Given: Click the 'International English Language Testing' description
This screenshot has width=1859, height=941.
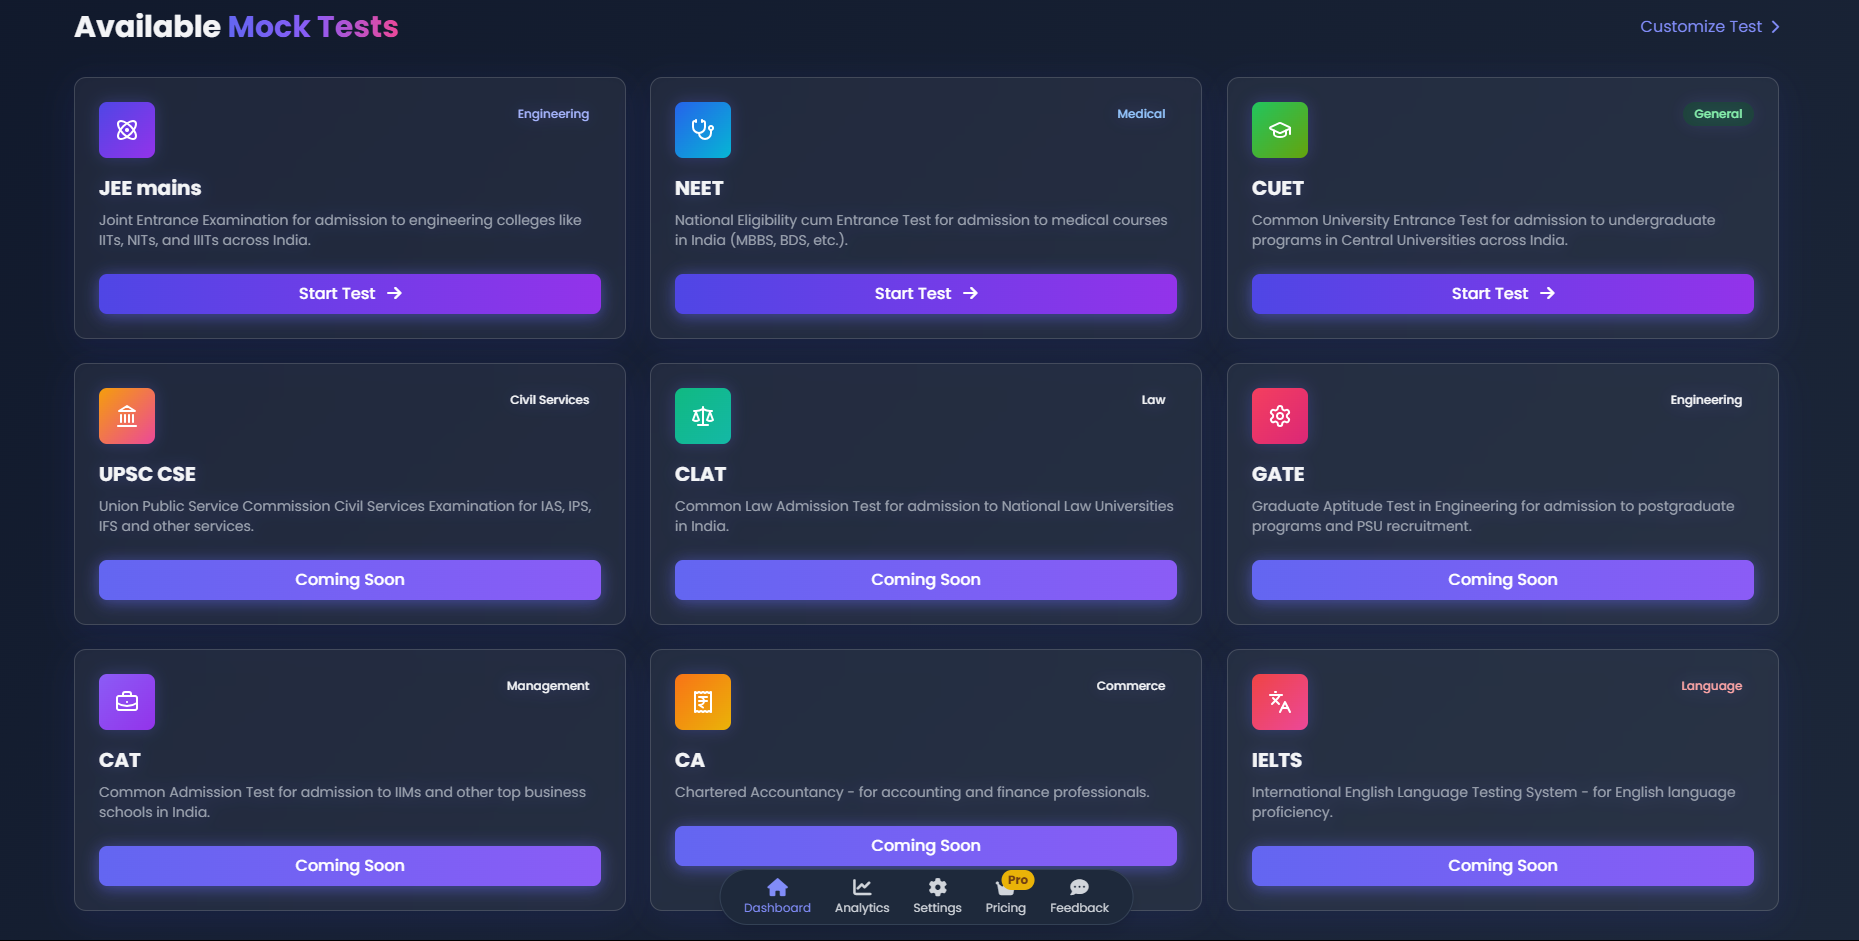Looking at the screenshot, I should [1493, 802].
